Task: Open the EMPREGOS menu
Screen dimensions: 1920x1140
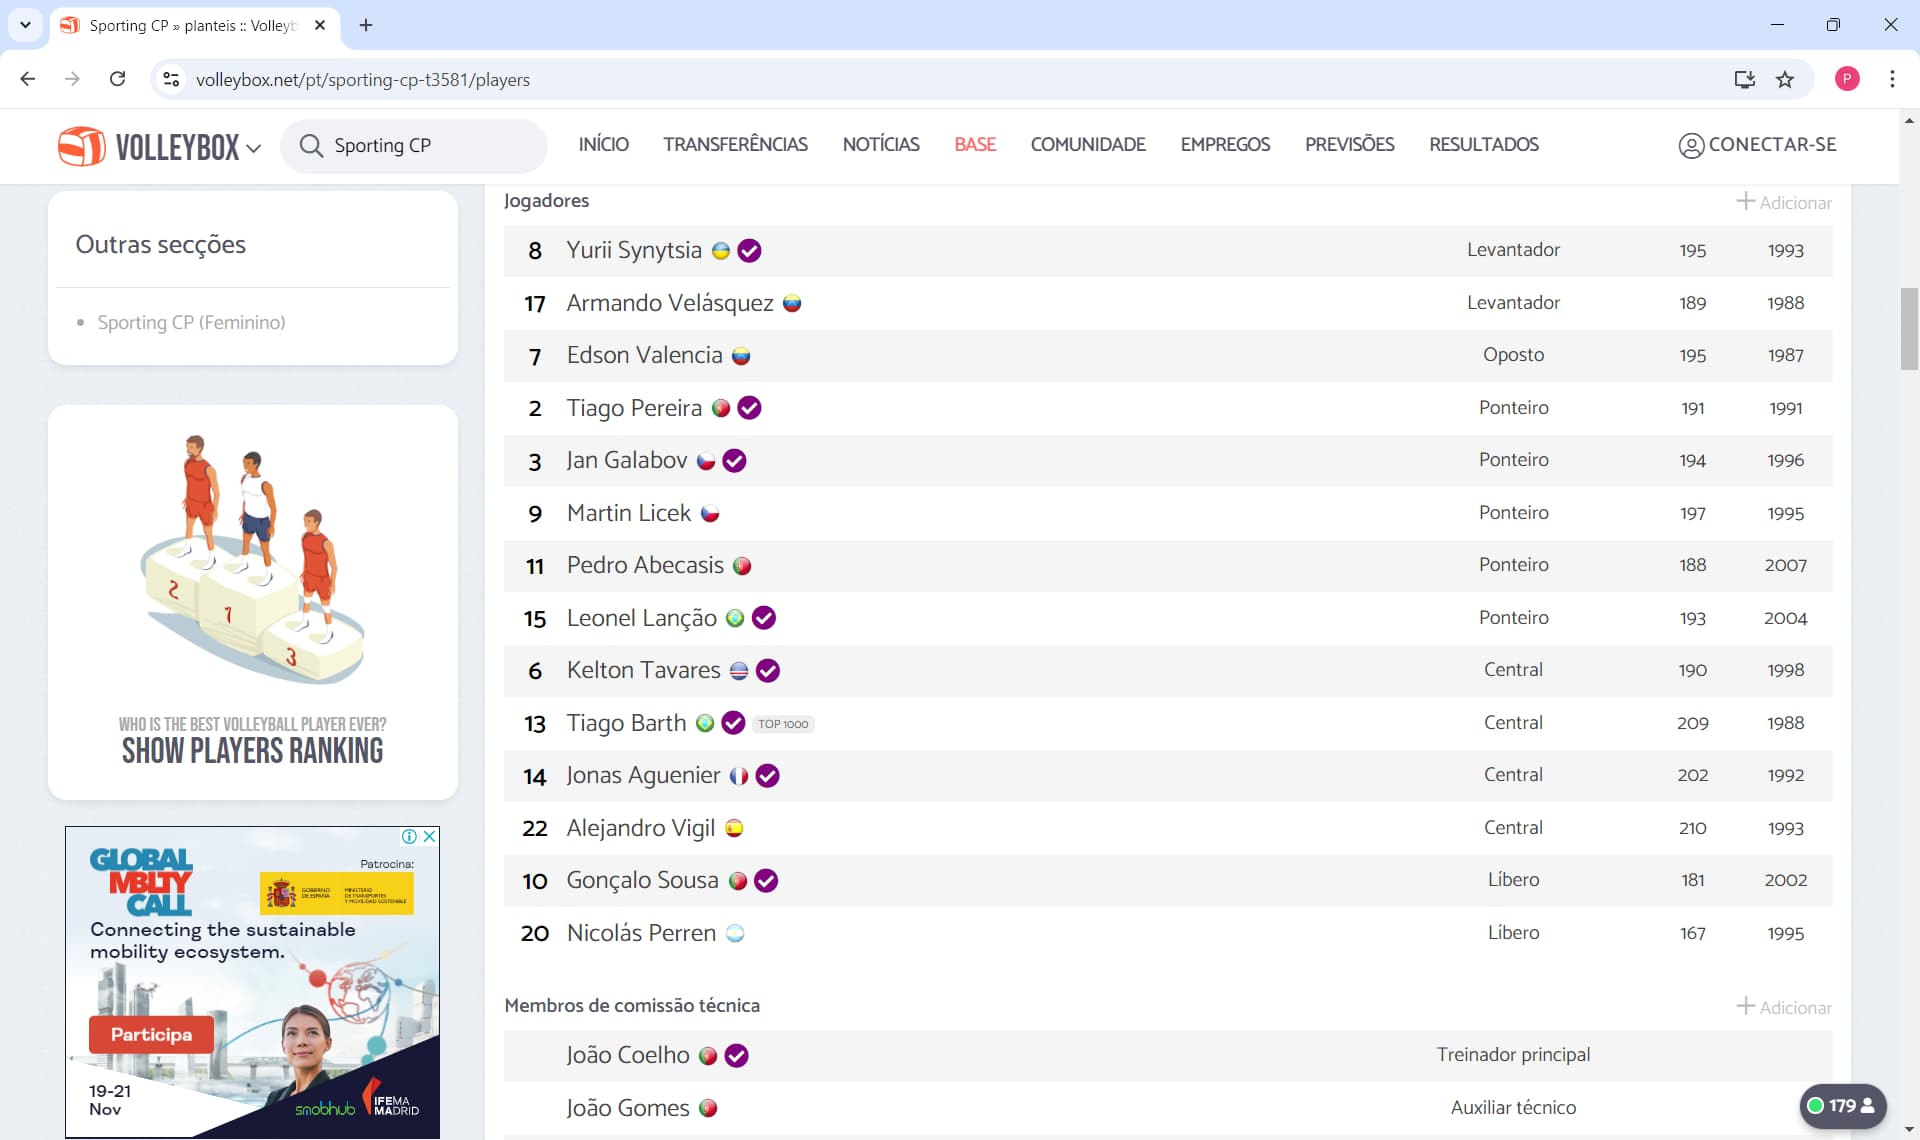Action: 1225,145
